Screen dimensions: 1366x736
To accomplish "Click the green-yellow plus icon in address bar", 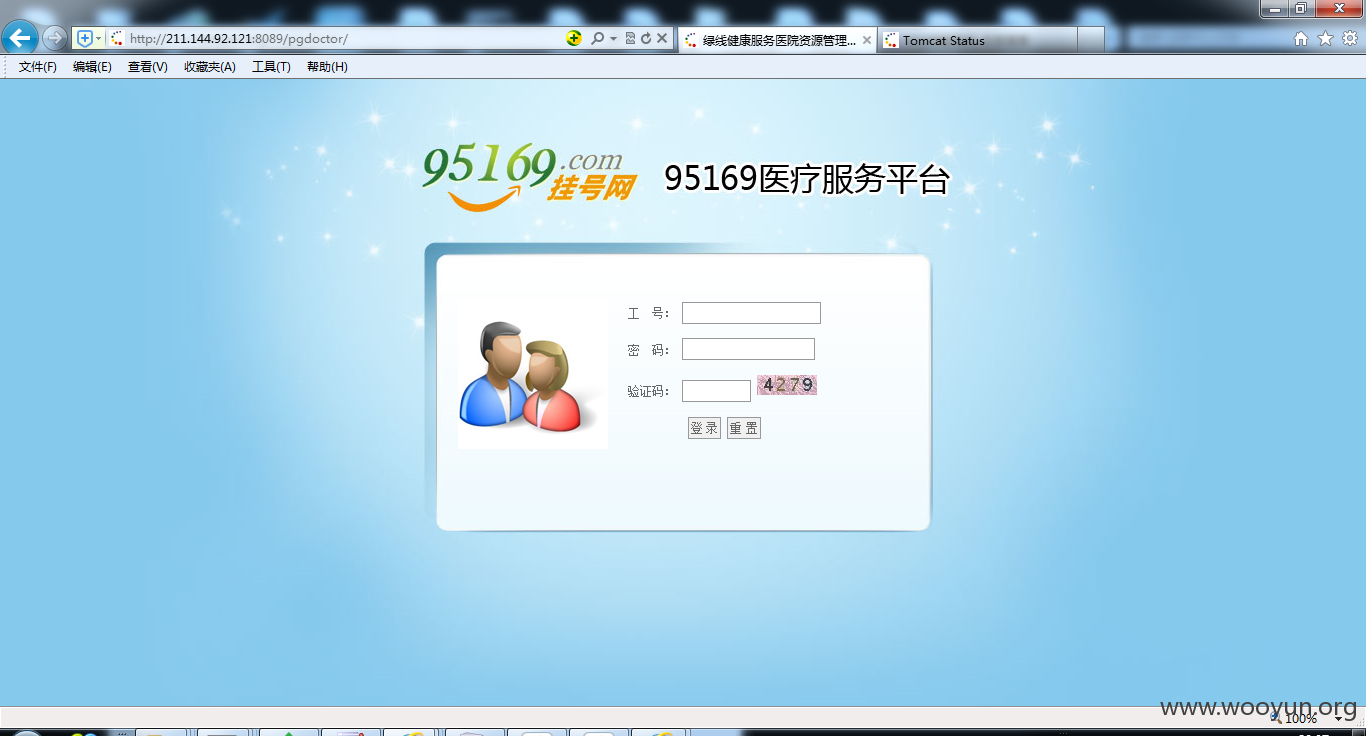I will point(574,38).
